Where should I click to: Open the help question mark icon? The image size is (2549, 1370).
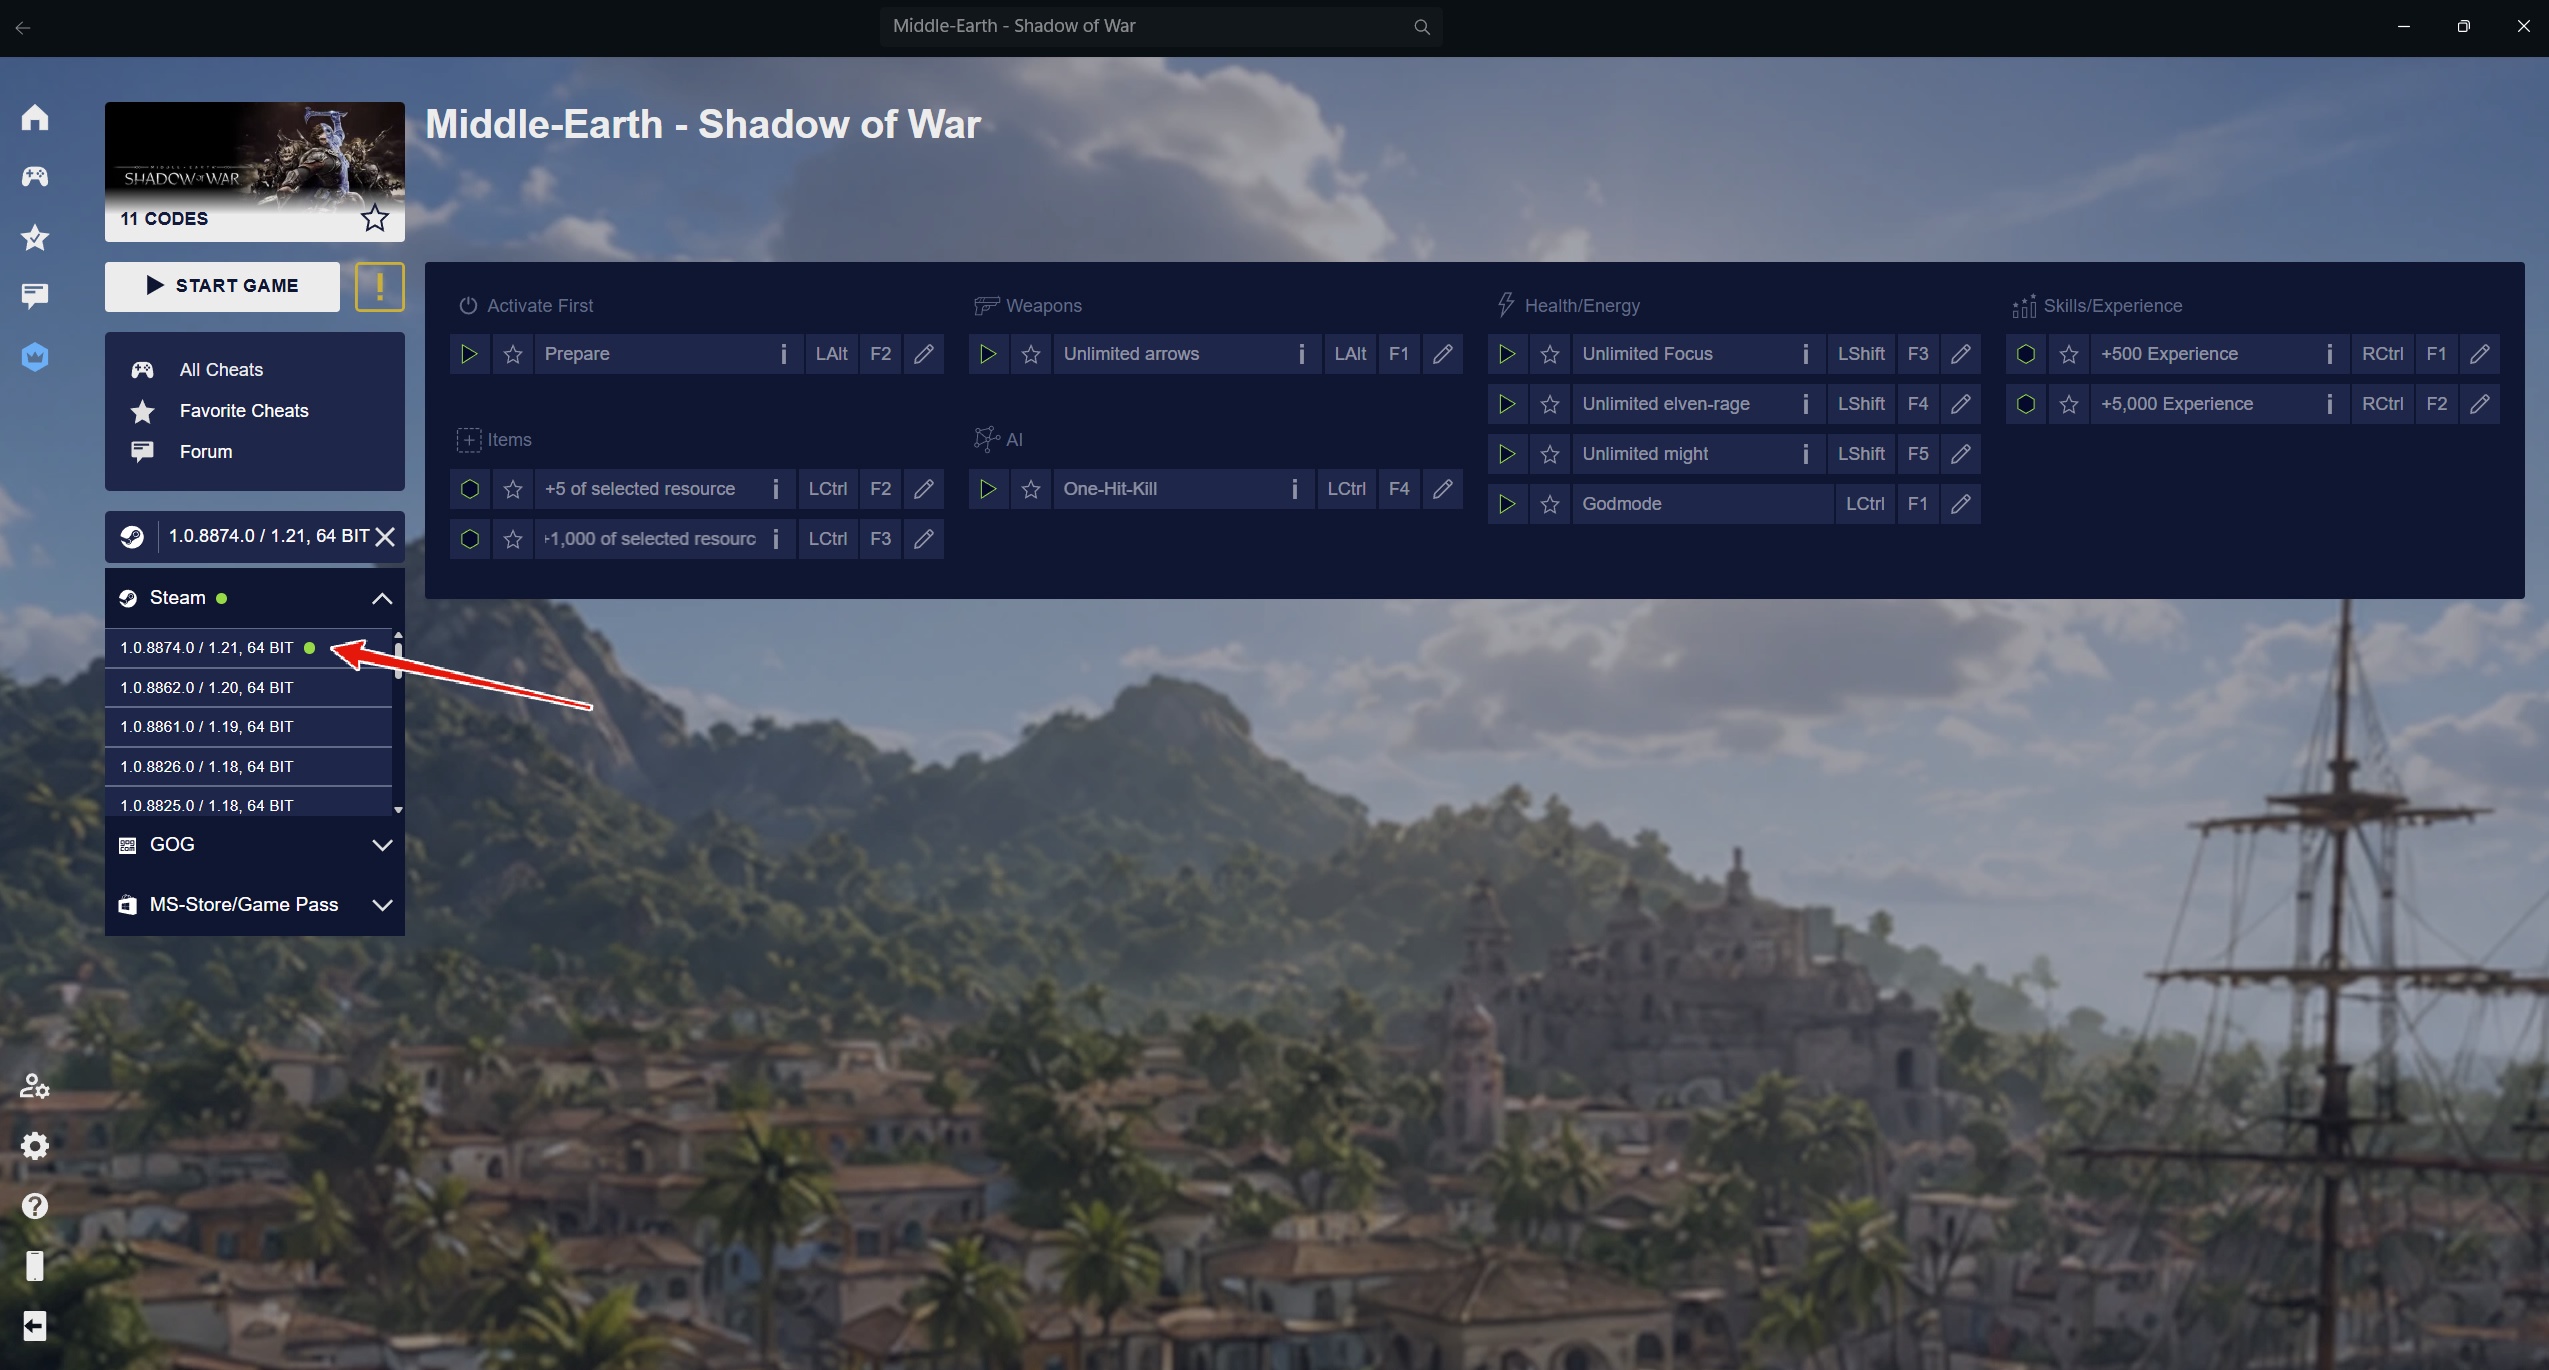pyautogui.click(x=35, y=1206)
